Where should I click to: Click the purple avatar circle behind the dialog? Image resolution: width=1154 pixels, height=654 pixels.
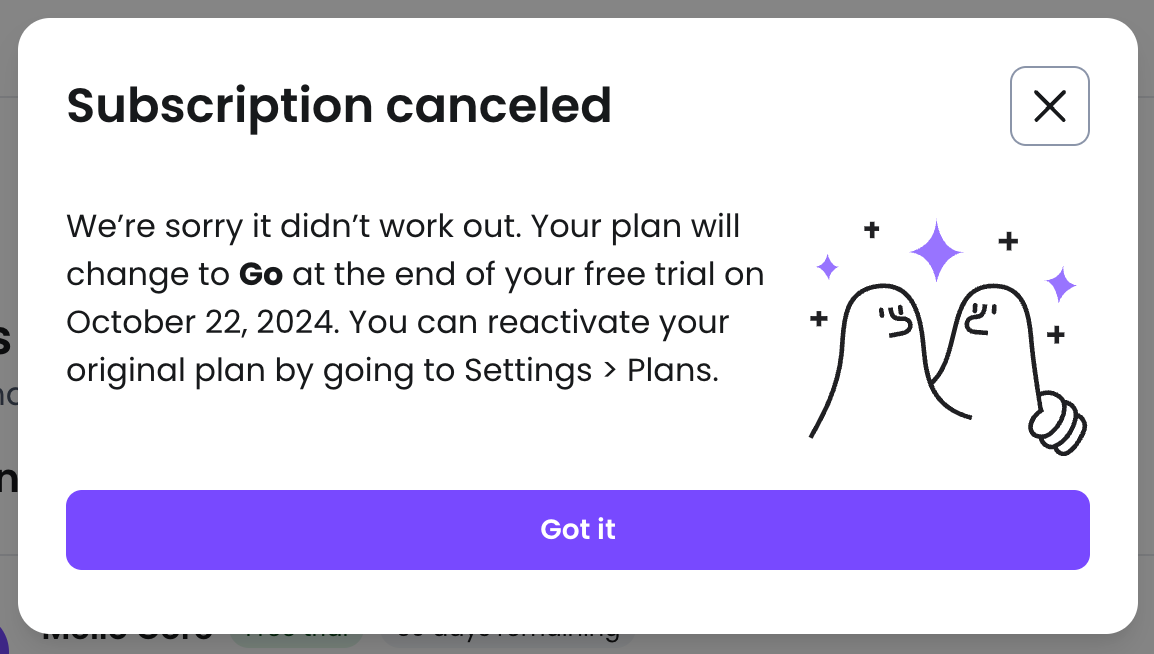tap(4, 640)
